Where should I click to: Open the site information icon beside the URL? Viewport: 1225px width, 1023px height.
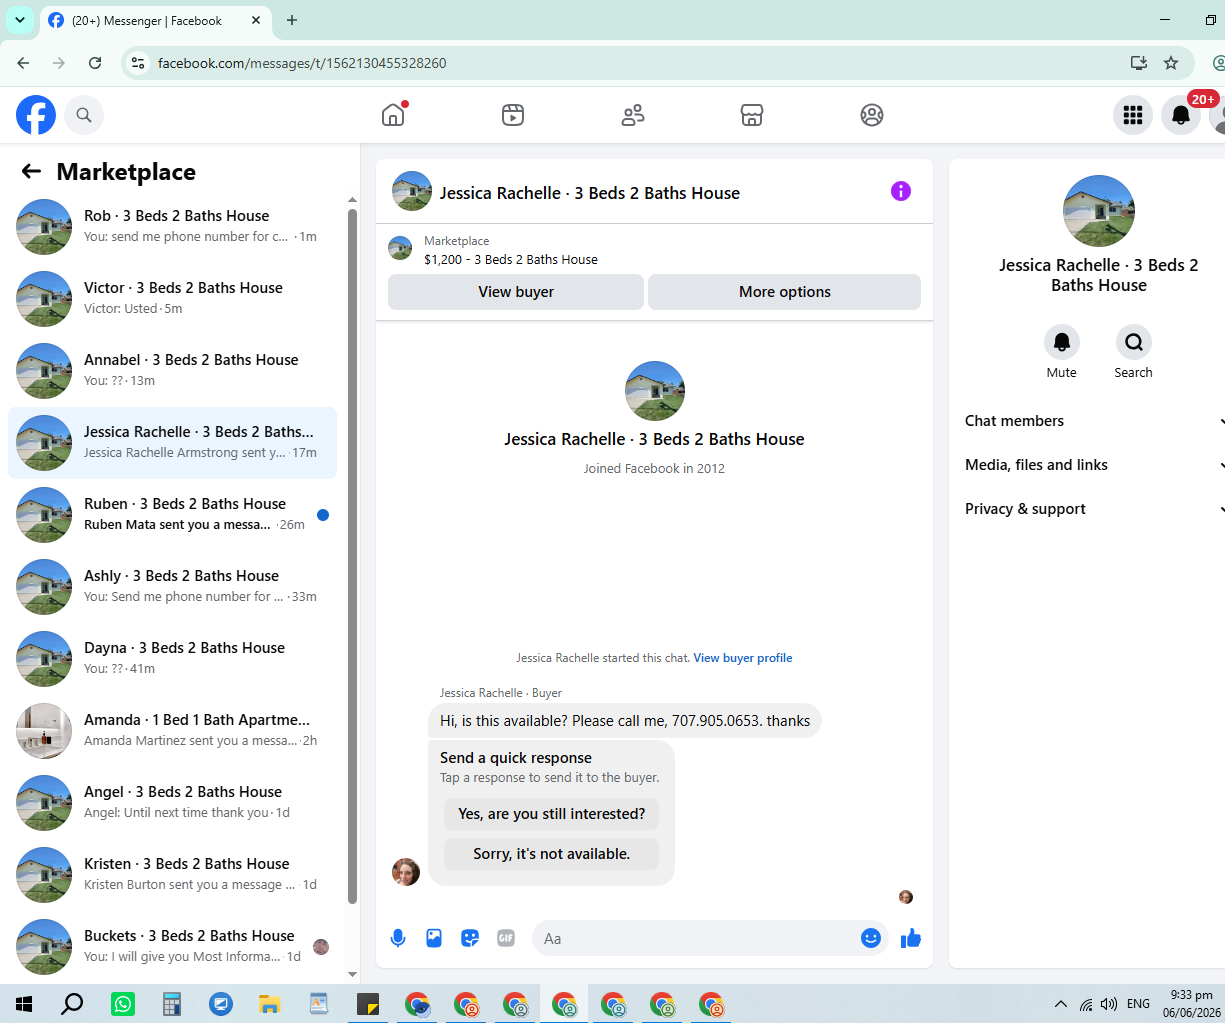click(x=139, y=63)
